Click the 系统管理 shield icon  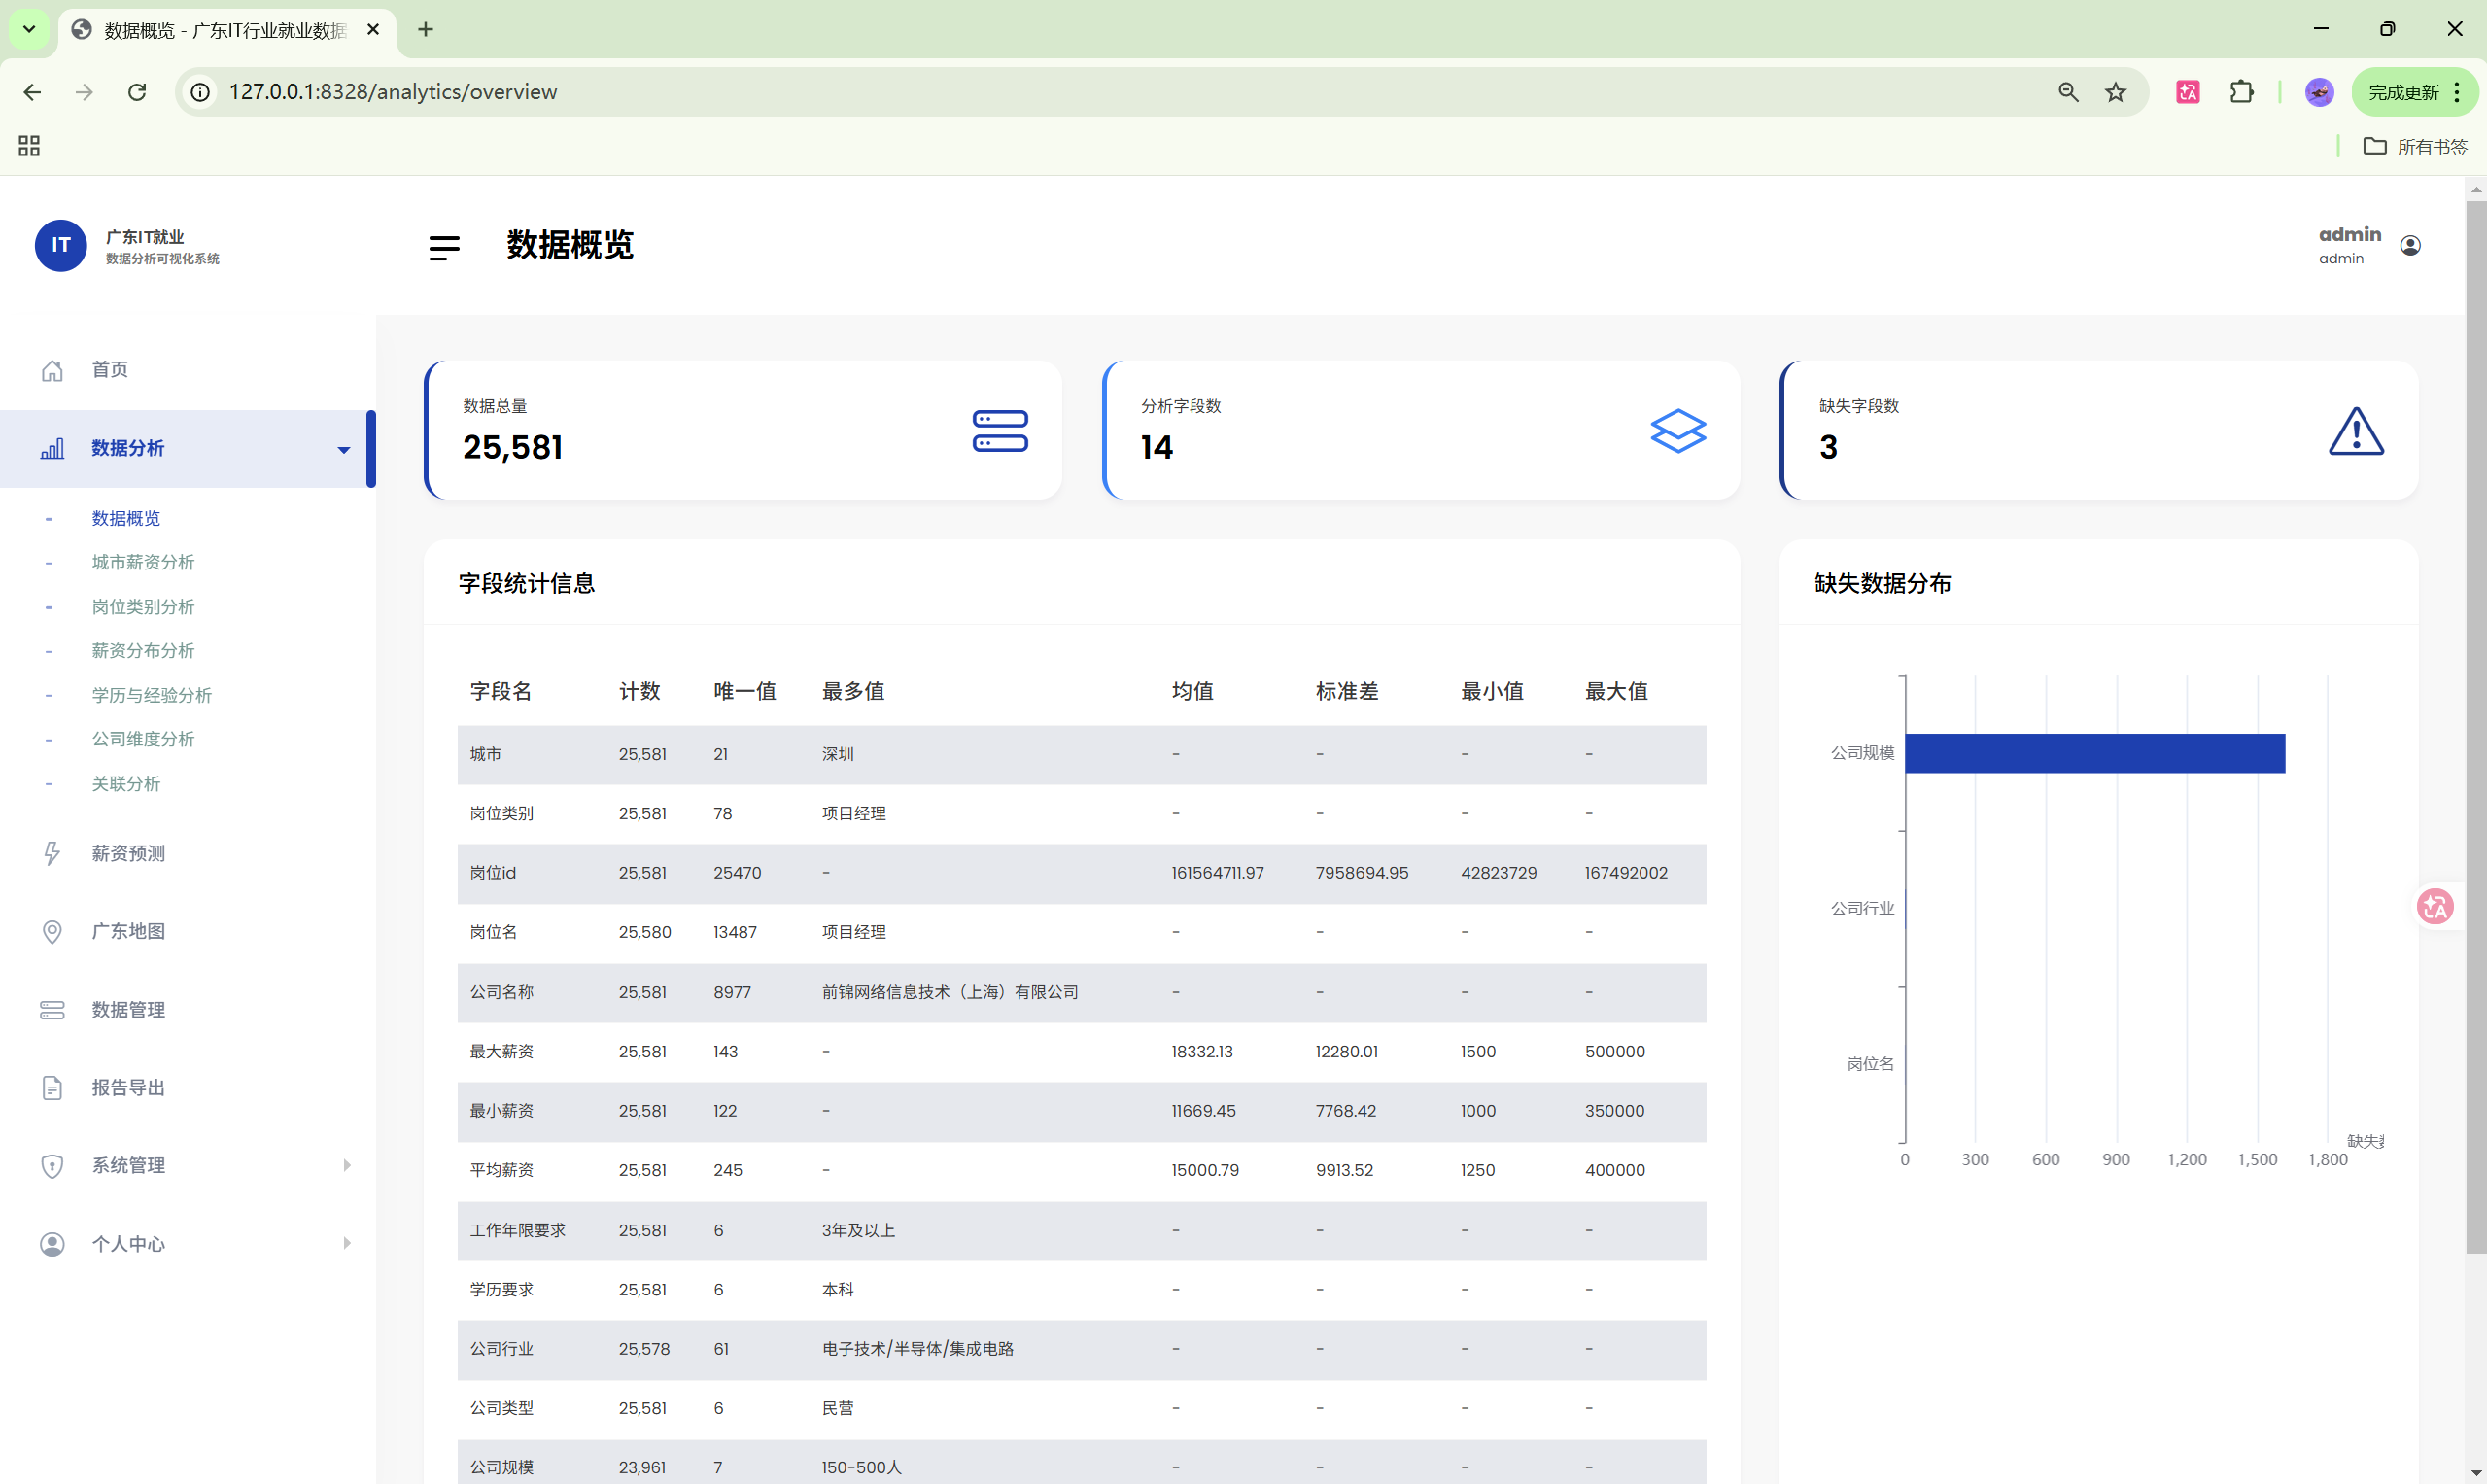point(52,1165)
